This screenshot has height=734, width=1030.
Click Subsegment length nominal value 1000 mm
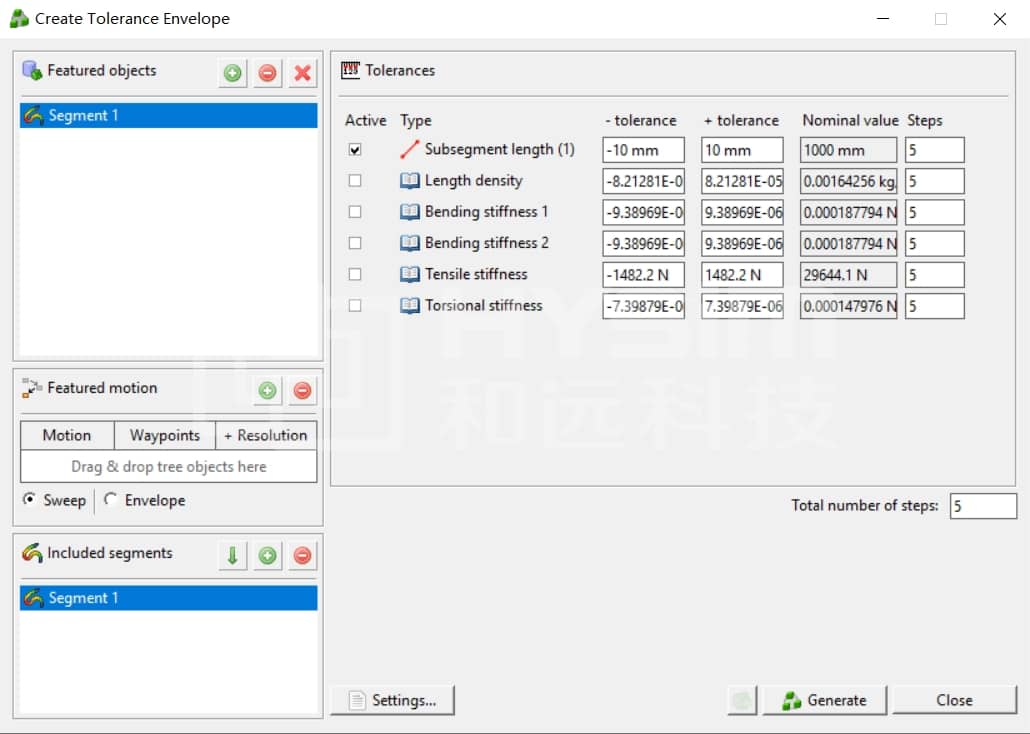pyautogui.click(x=848, y=150)
